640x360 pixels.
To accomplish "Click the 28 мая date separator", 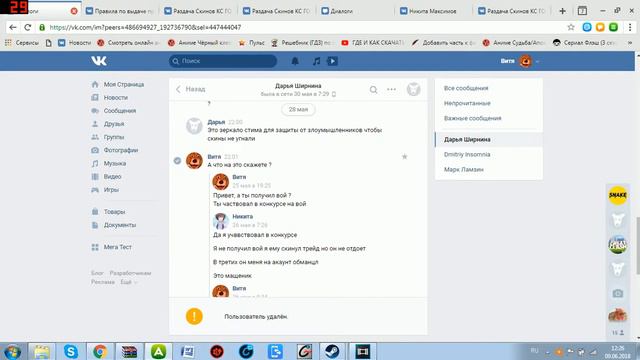I will tap(298, 109).
